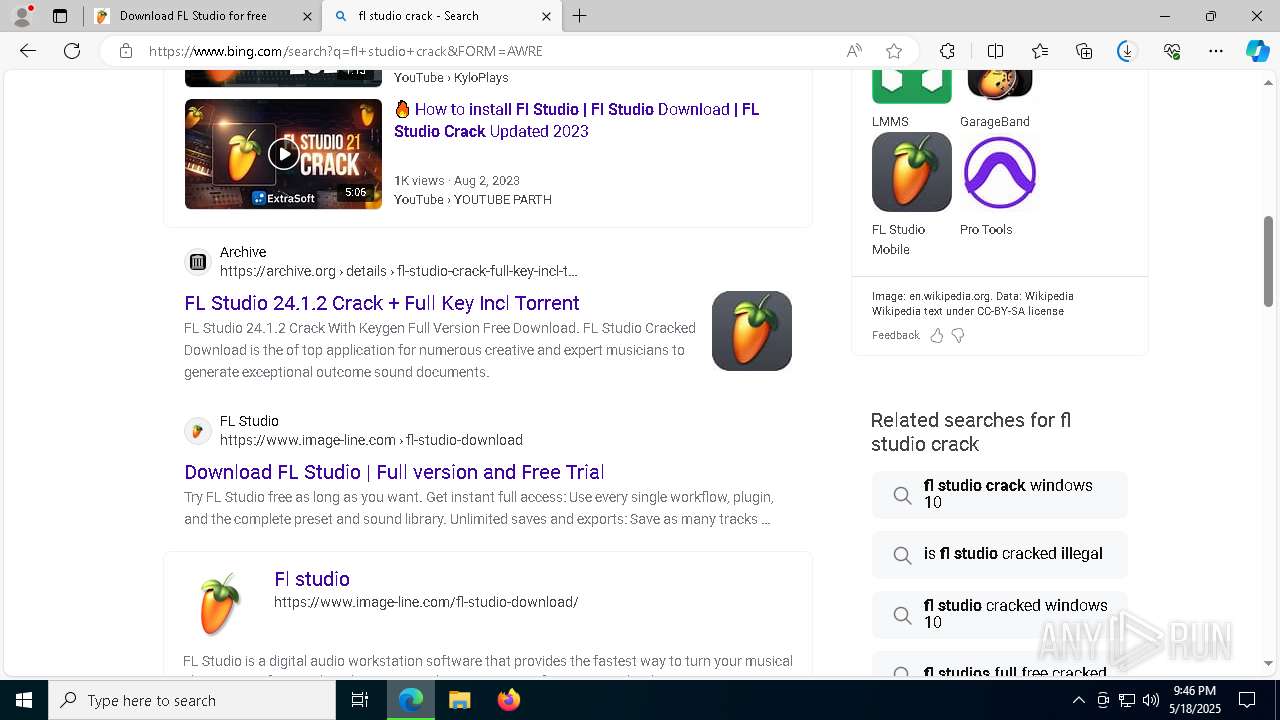This screenshot has height=720, width=1280.
Task: Click the large FL Studio logo in card
Action: click(x=219, y=603)
